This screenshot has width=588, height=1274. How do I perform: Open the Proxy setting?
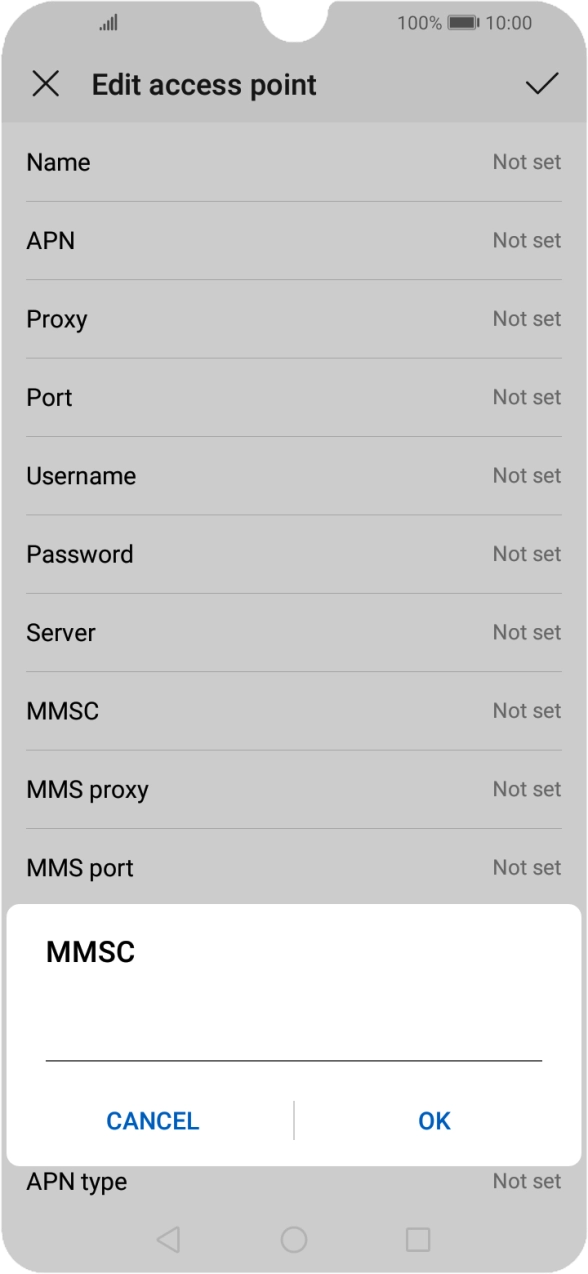point(294,318)
